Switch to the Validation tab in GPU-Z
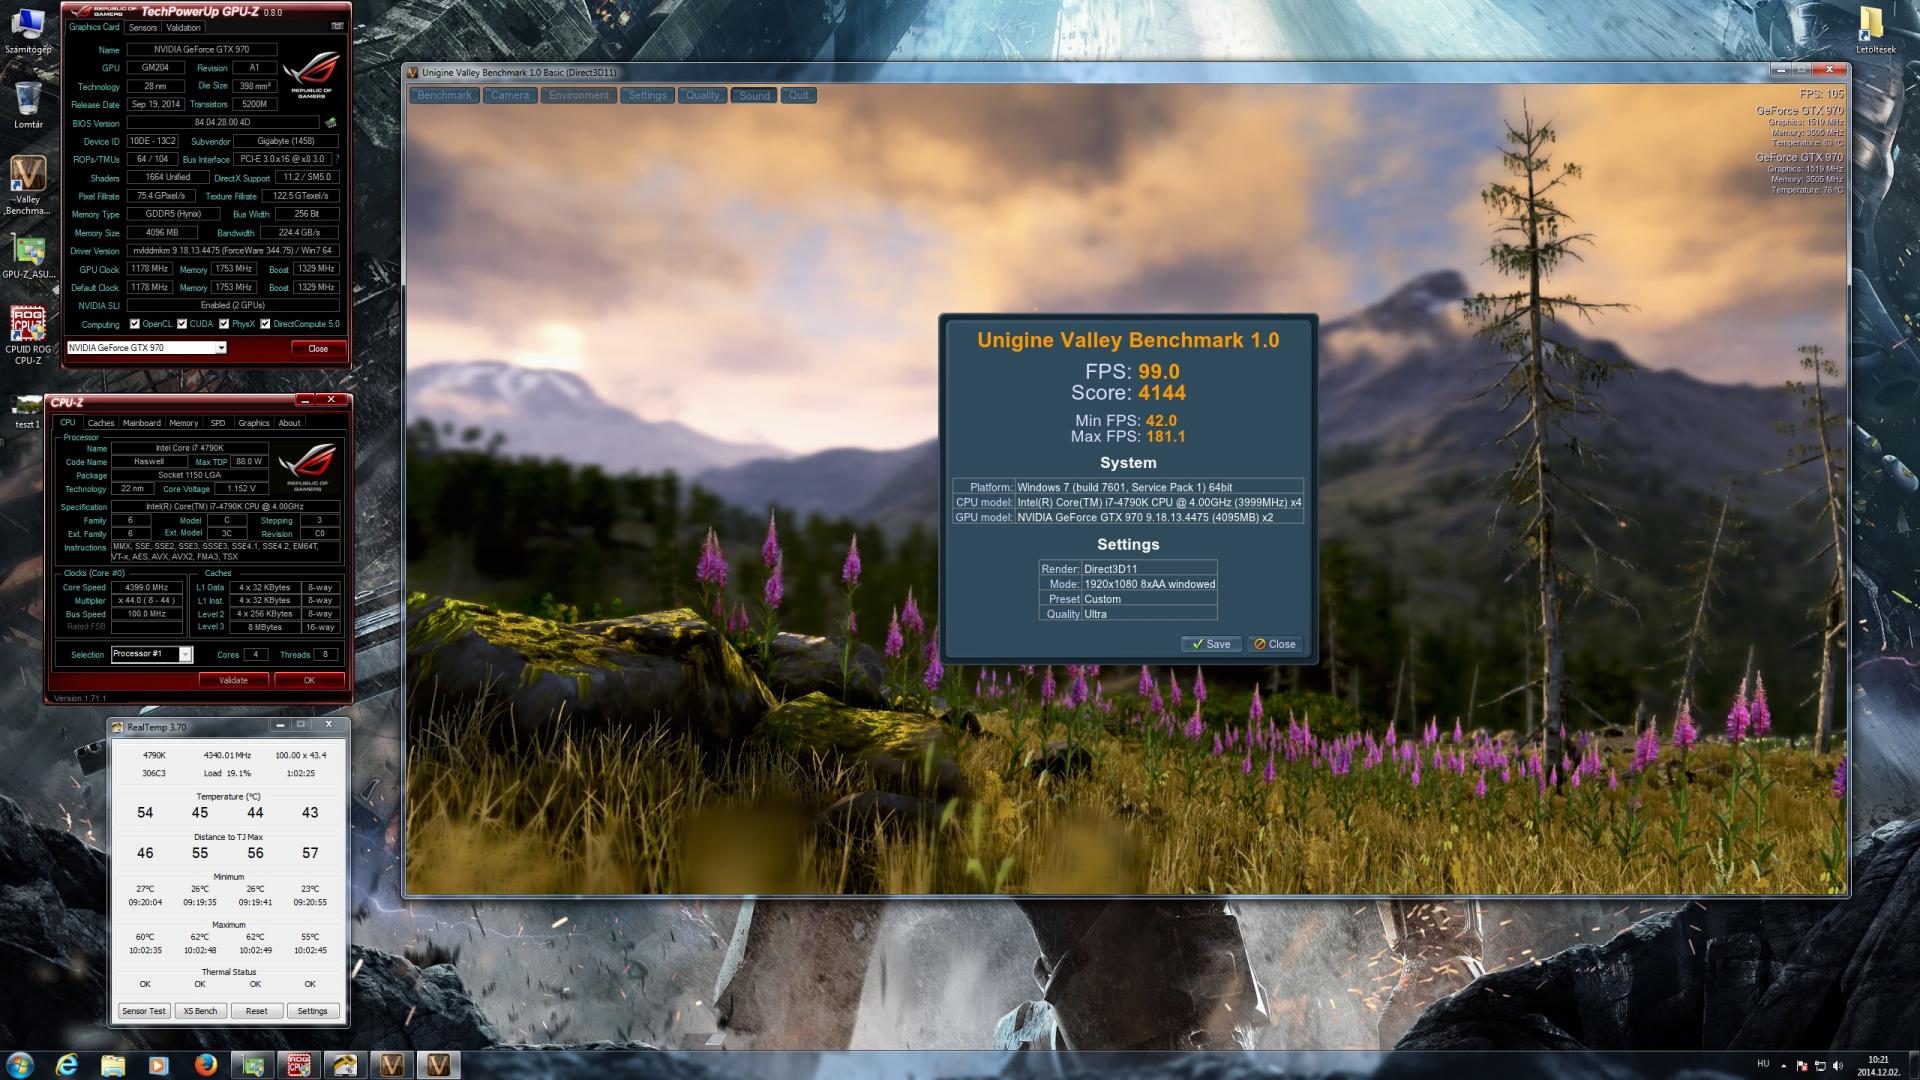Image resolution: width=1920 pixels, height=1080 pixels. pos(183,28)
